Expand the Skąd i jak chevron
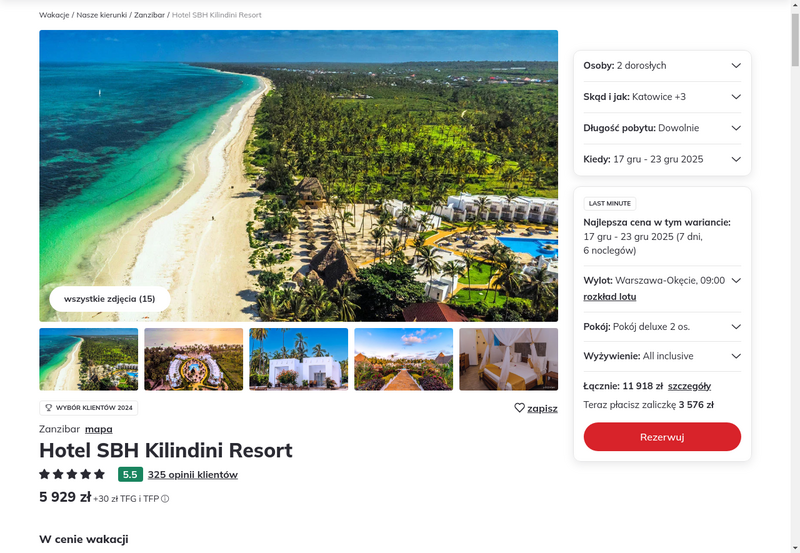Viewport: 800px width, 553px height. 736,97
